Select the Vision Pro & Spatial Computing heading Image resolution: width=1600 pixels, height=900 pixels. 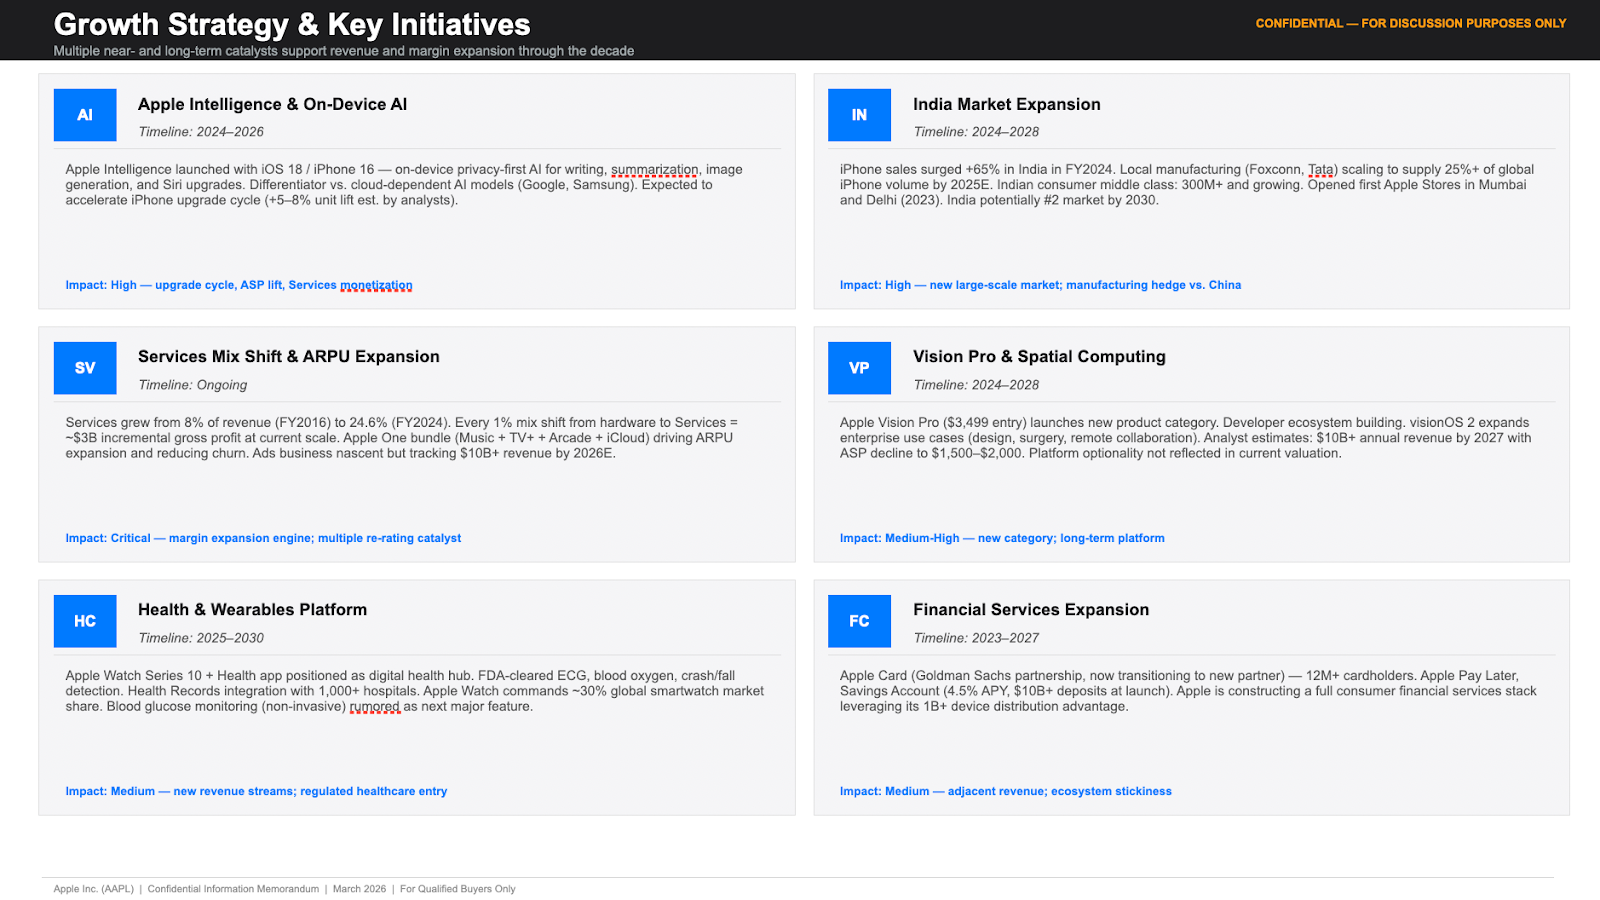pos(1039,357)
